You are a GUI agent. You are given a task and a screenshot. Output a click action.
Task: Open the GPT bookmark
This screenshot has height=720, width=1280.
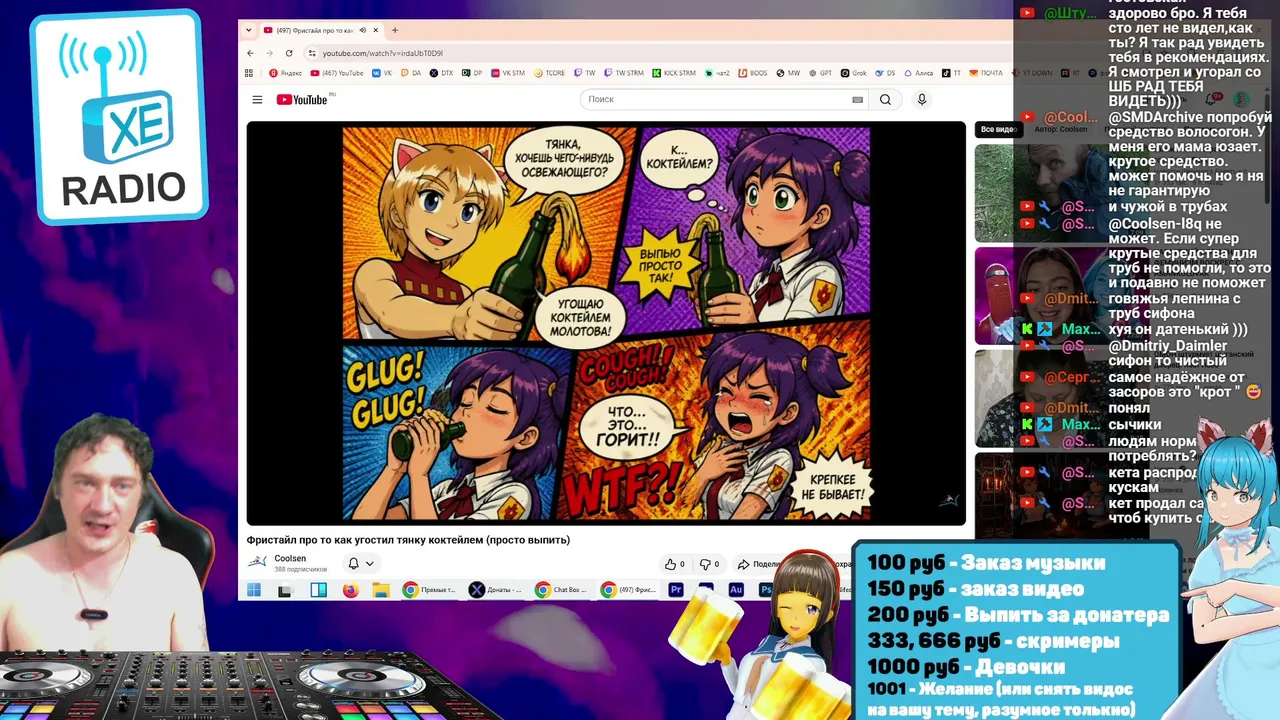[x=820, y=73]
